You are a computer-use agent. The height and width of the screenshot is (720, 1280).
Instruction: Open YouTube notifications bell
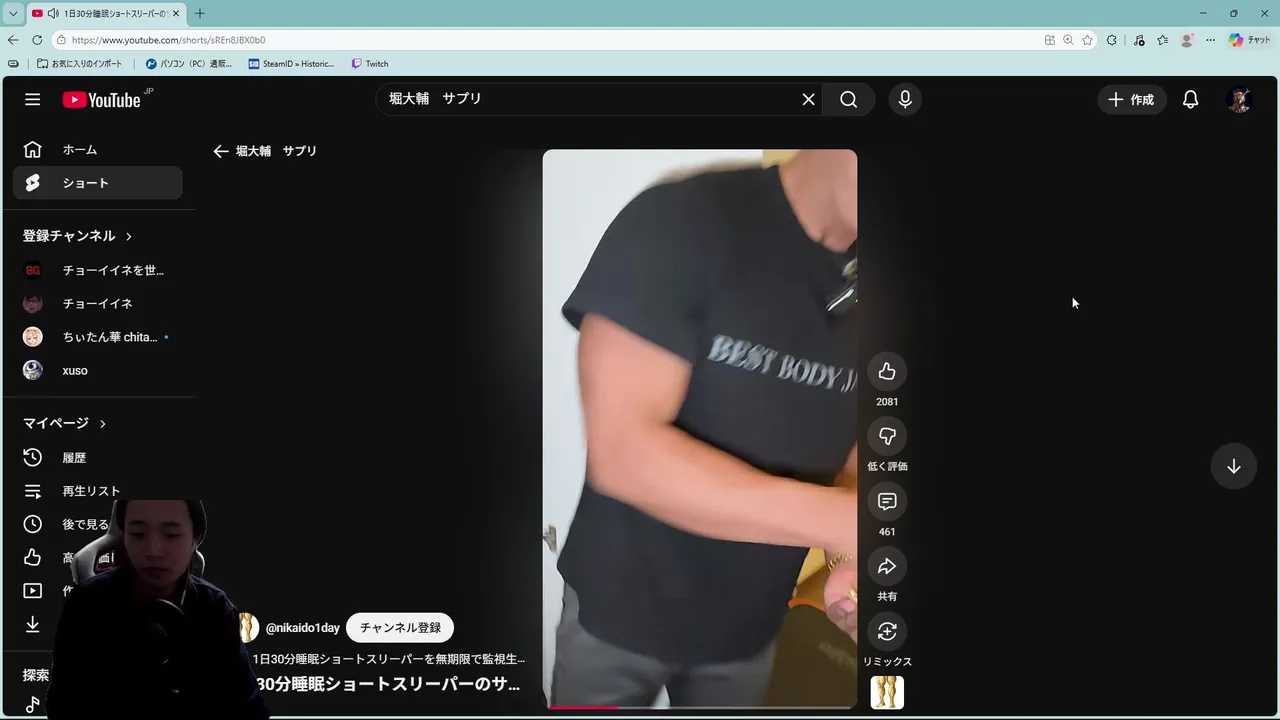point(1190,99)
